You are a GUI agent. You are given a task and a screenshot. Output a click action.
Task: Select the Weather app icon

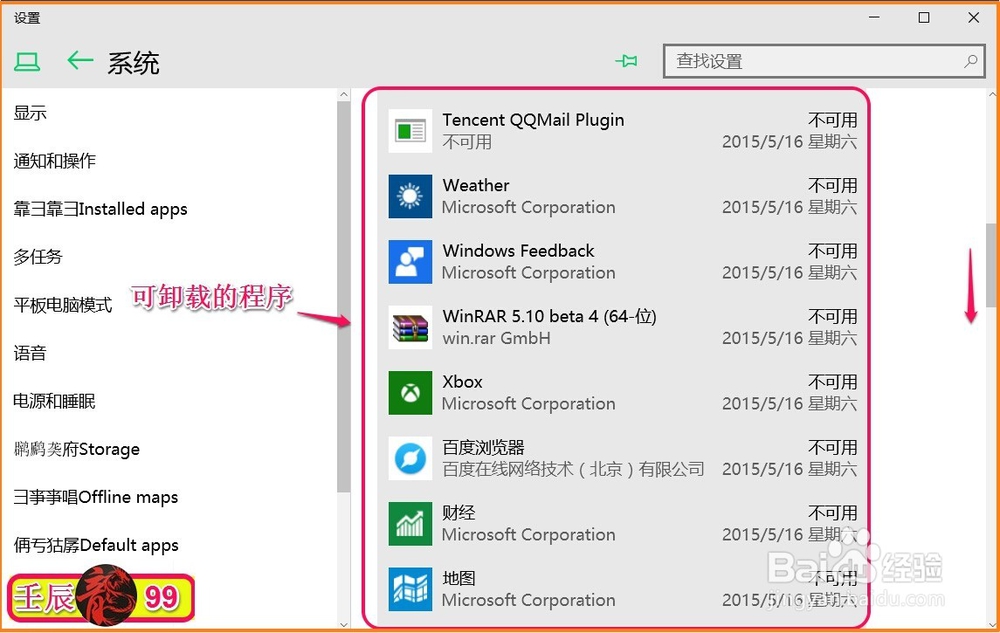pos(409,196)
